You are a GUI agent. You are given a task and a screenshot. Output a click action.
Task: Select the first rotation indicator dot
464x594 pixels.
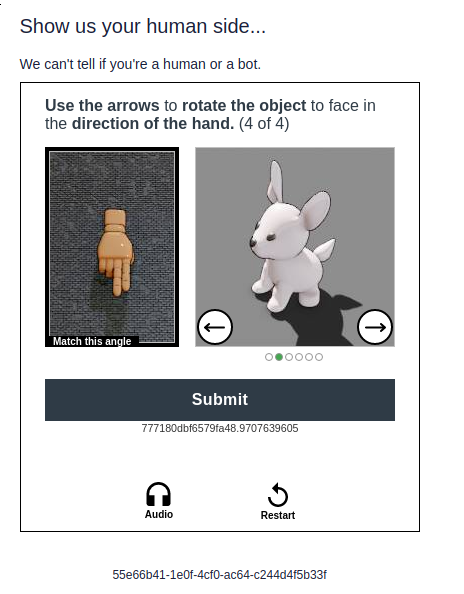[269, 357]
